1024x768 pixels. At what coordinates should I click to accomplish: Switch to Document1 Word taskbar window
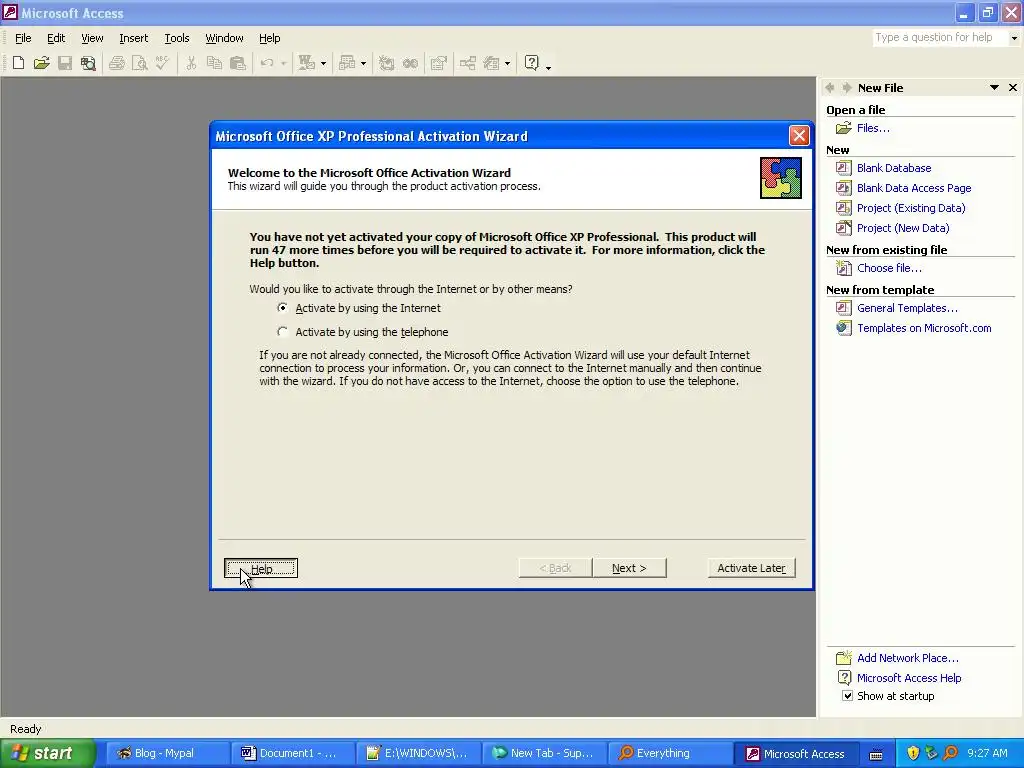click(293, 753)
